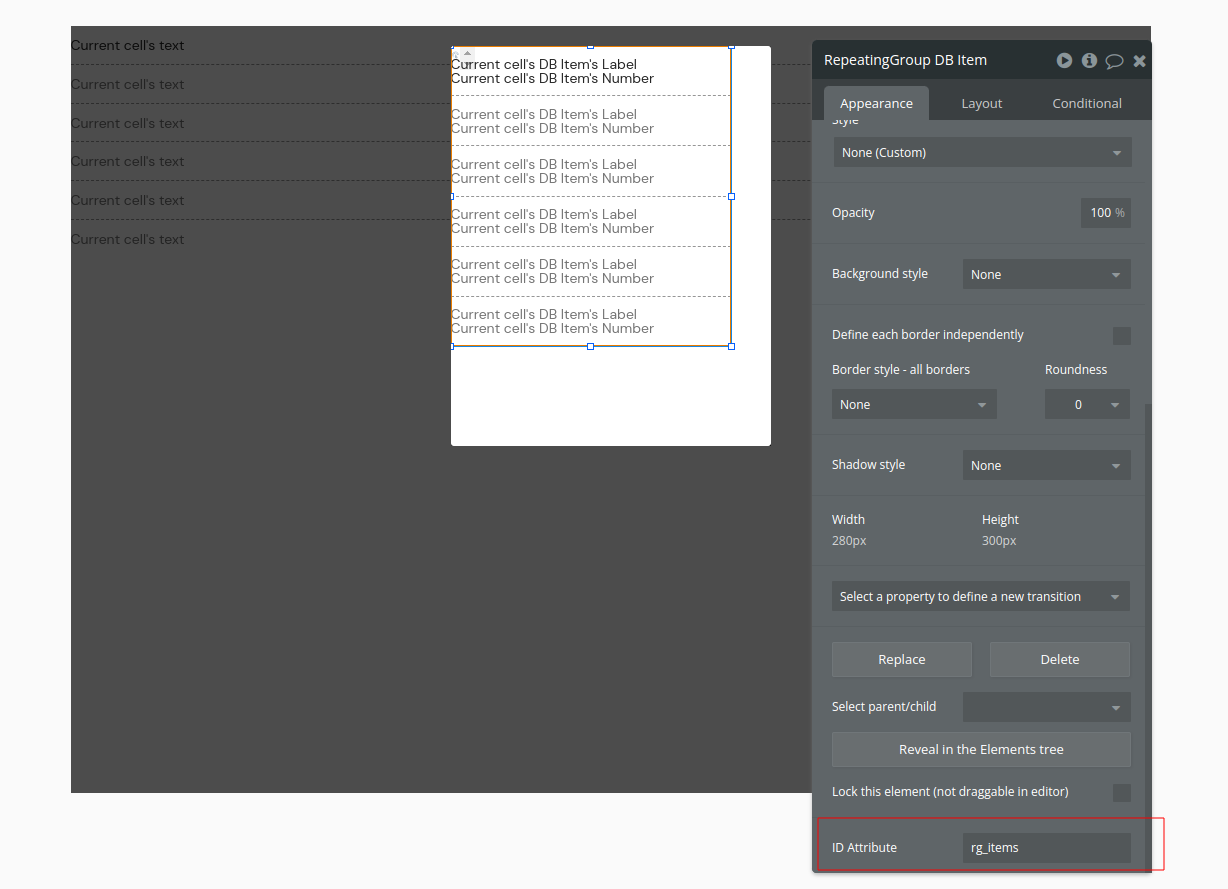Open the Style None (Custom) dropdown
The width and height of the screenshot is (1228, 889).
click(x=982, y=153)
